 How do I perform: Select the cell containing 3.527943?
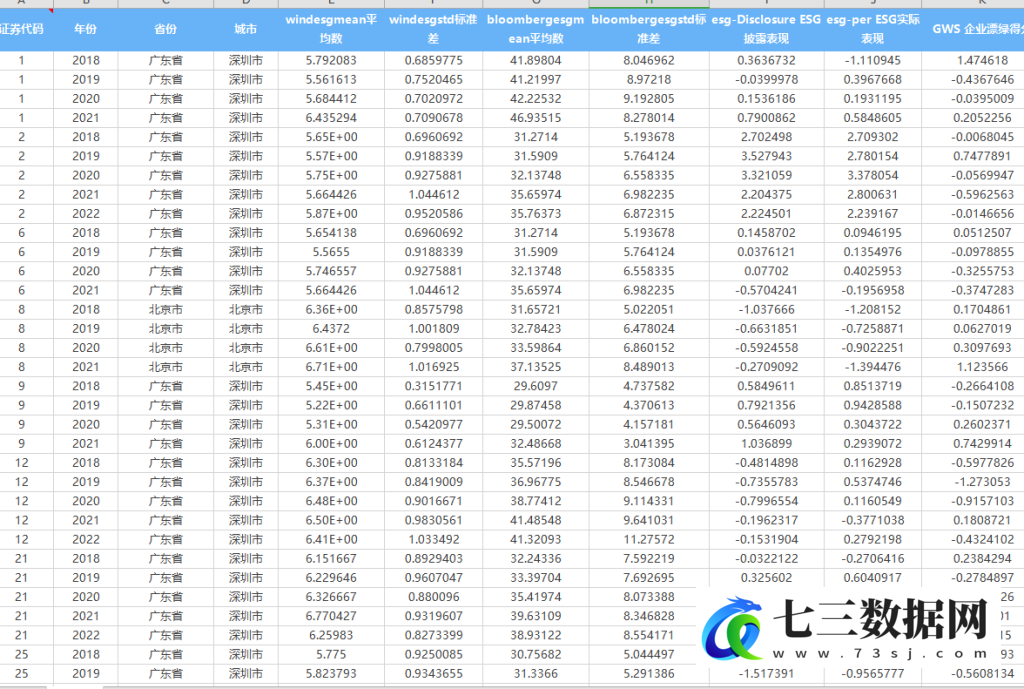766,156
